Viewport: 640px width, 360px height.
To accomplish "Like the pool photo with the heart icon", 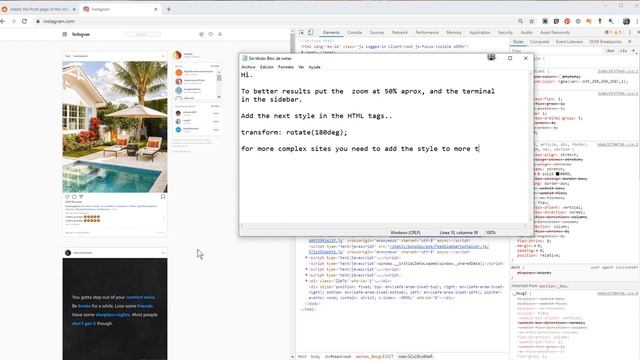I will (67, 197).
